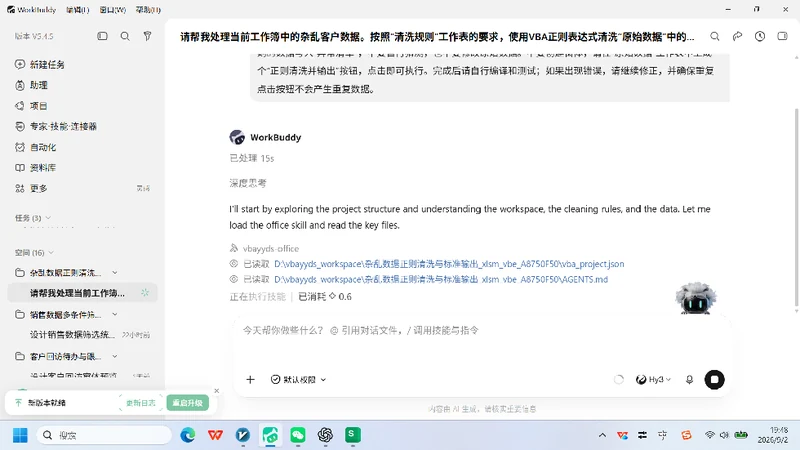Viewport: 800px width, 450px height.
Task: Open the vba_project.json file link
Action: (x=449, y=264)
